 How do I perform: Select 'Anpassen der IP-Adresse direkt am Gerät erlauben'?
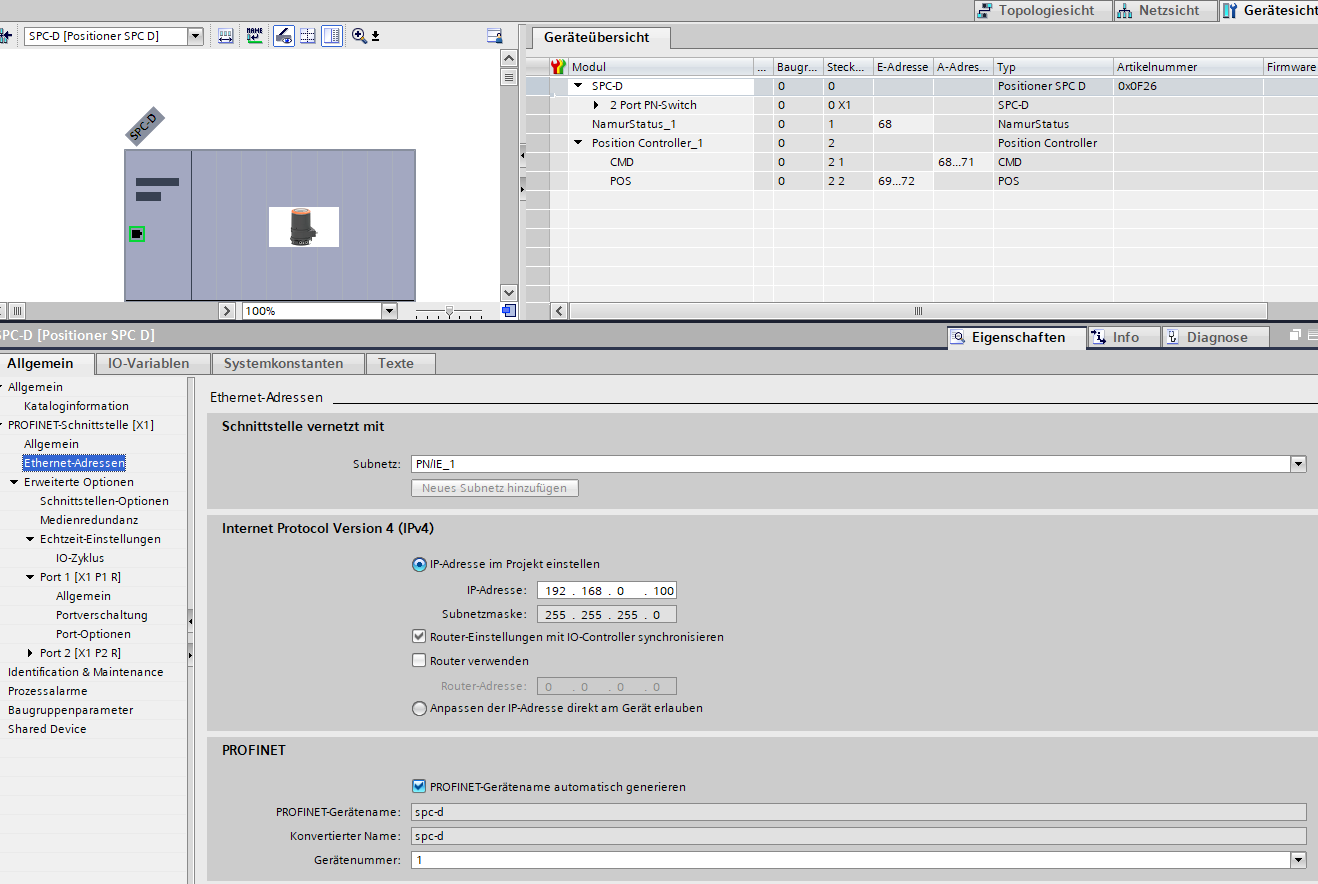419,708
